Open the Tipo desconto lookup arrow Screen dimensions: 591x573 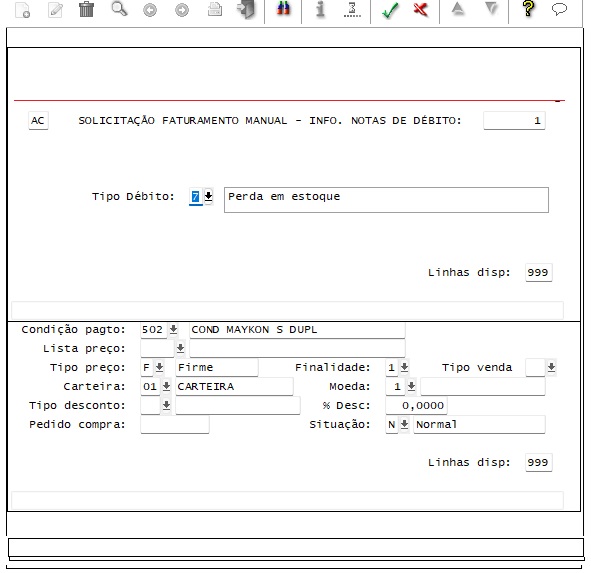point(166,405)
